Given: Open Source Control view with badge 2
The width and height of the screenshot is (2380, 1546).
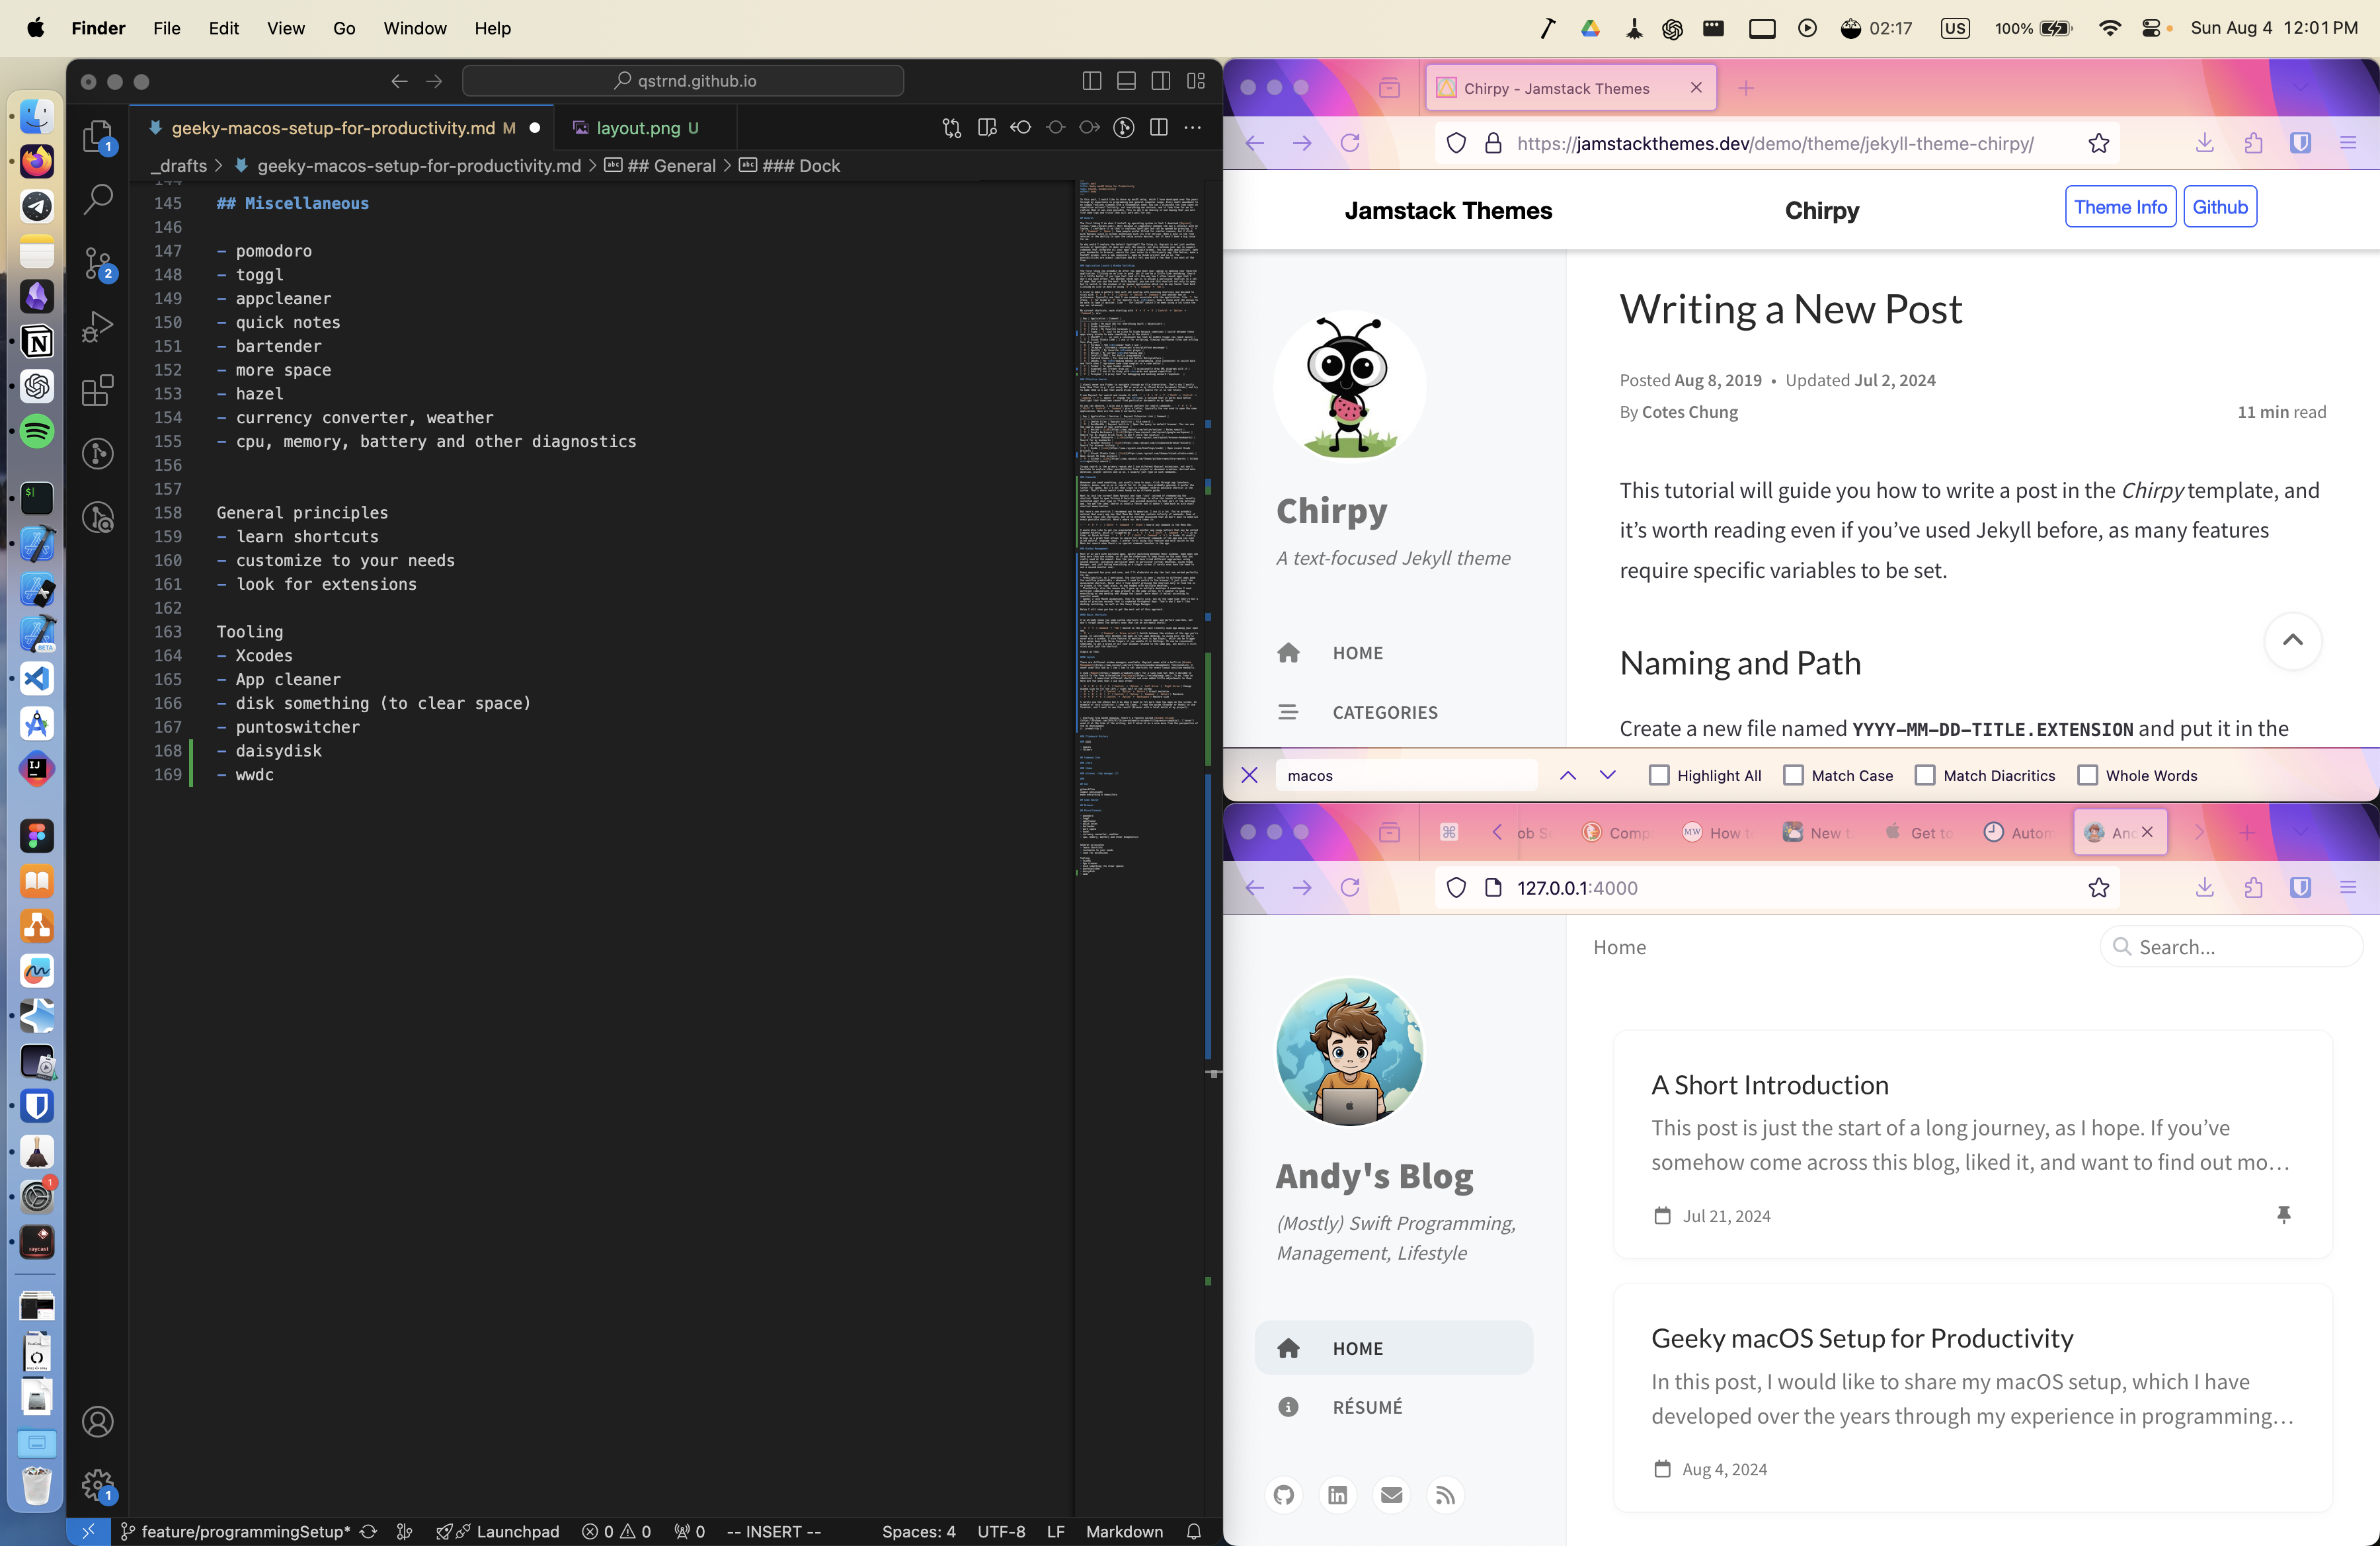Looking at the screenshot, I should pyautogui.click(x=97, y=263).
